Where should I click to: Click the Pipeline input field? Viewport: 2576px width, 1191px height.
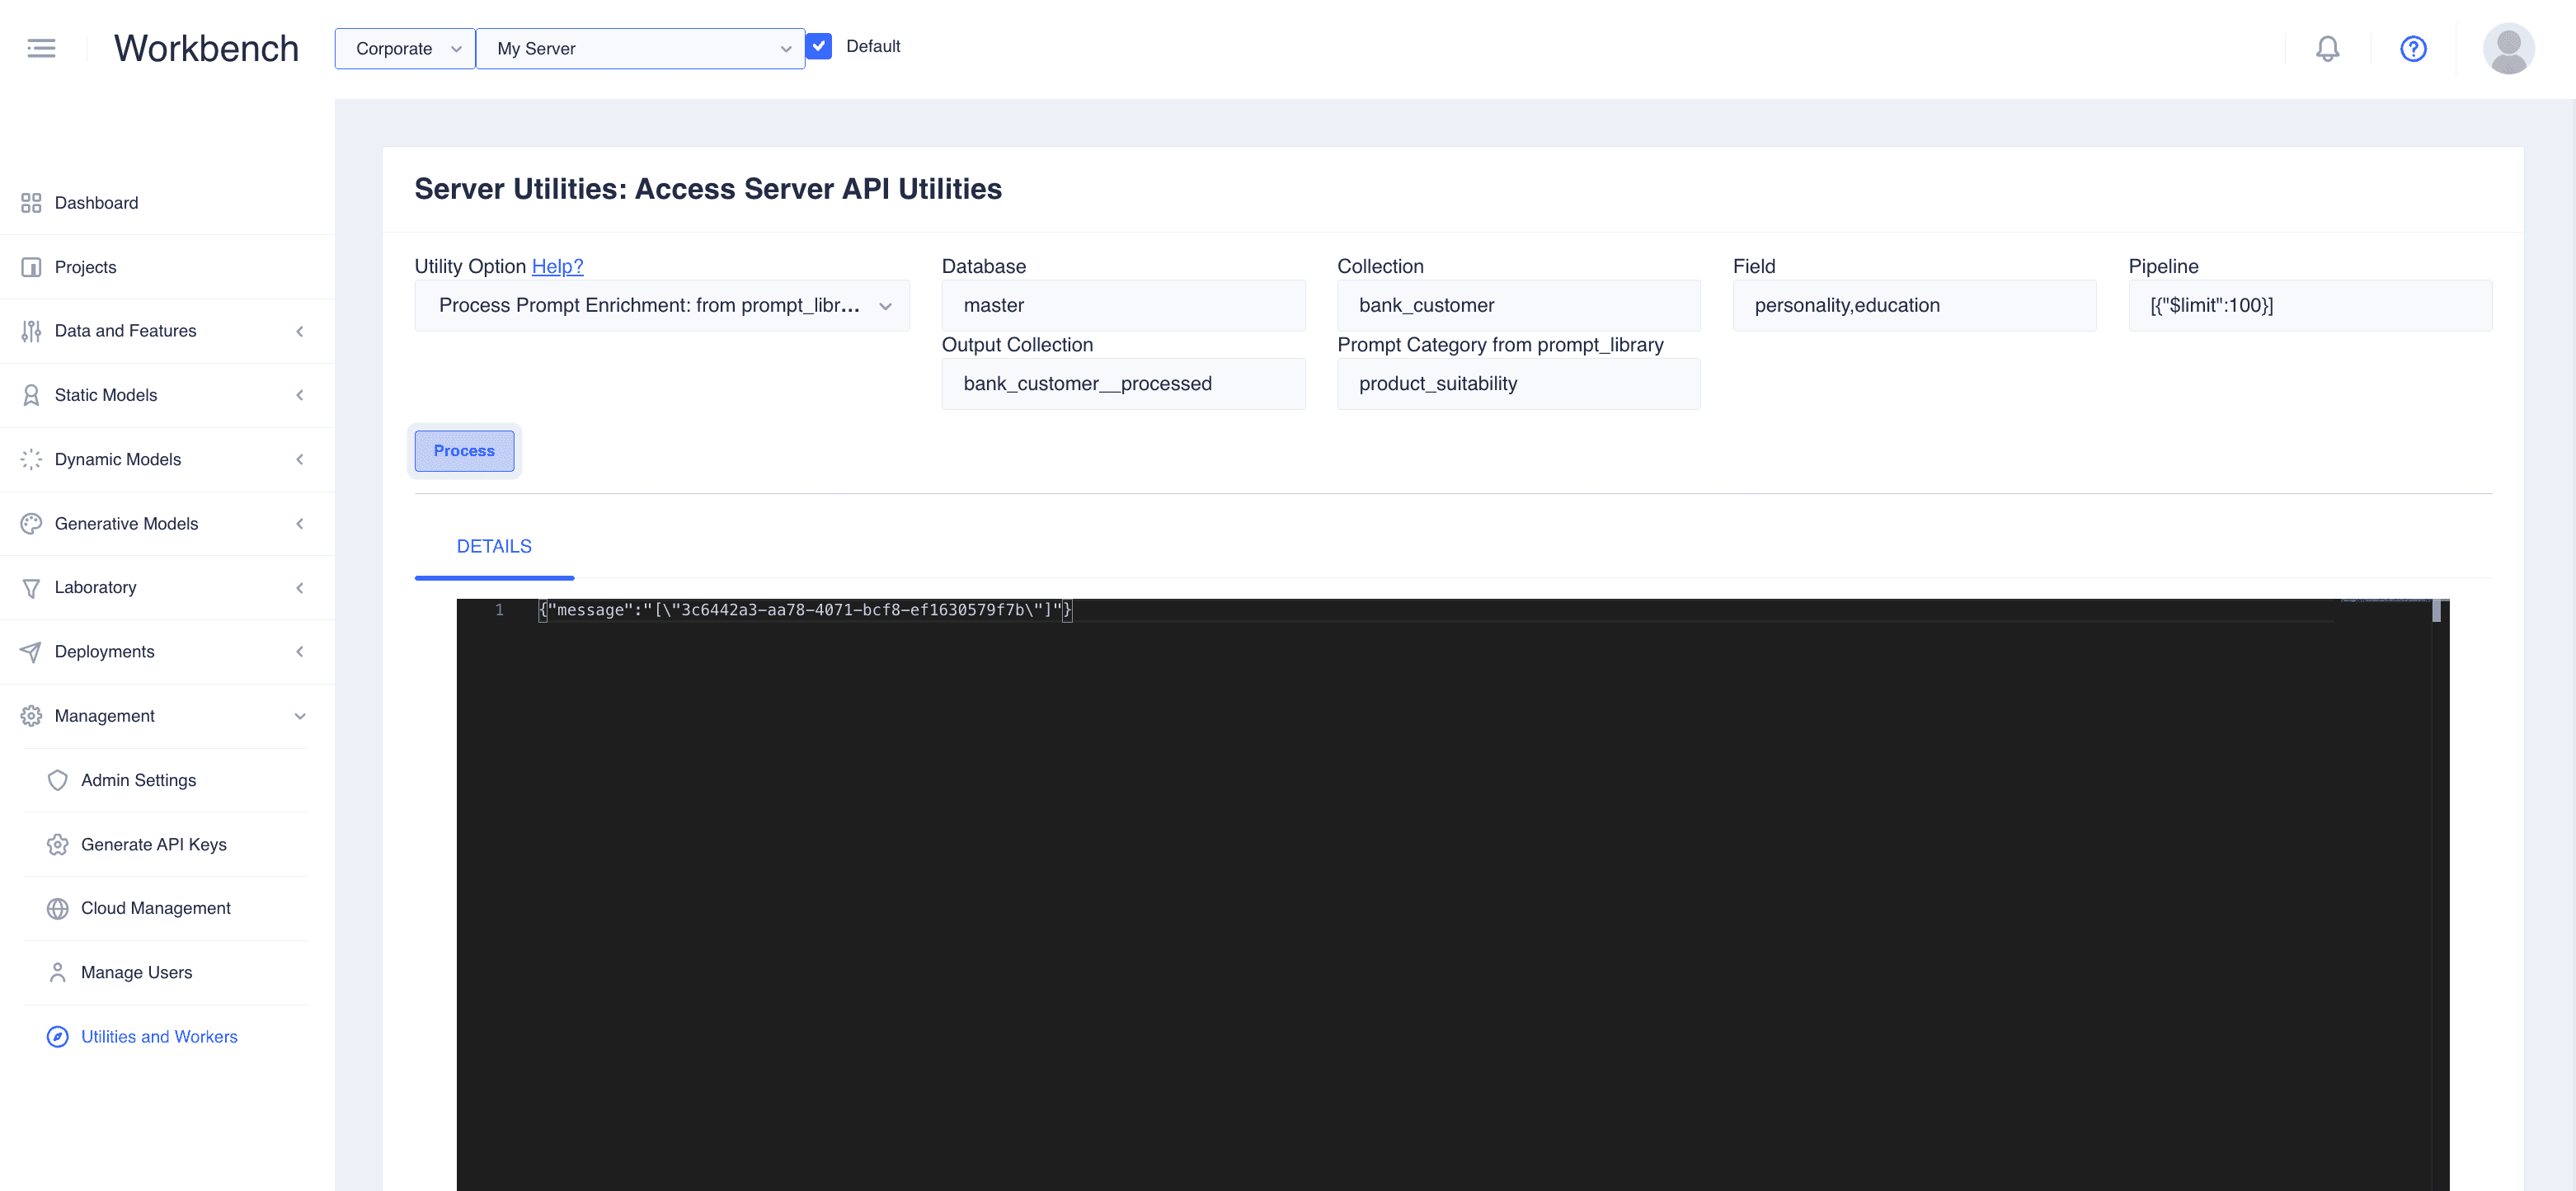(2309, 305)
